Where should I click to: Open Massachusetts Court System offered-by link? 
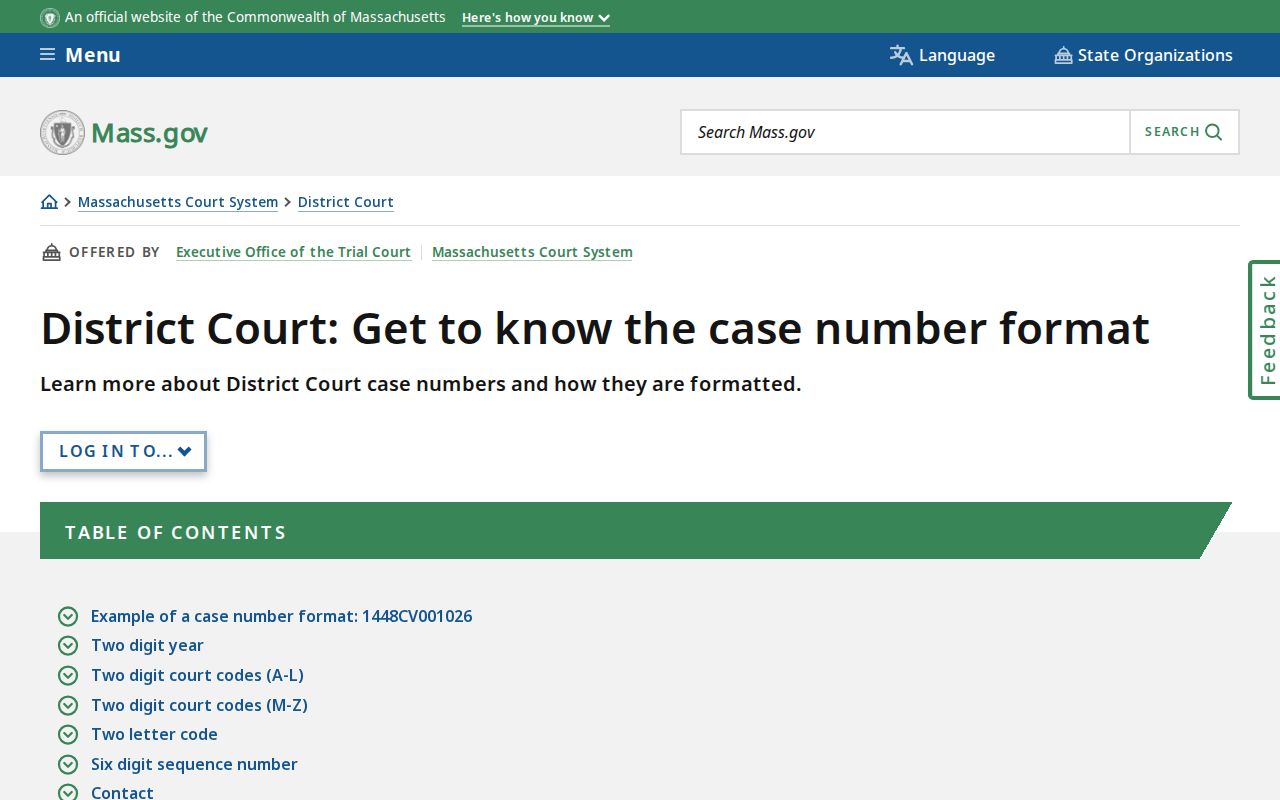pyautogui.click(x=532, y=252)
